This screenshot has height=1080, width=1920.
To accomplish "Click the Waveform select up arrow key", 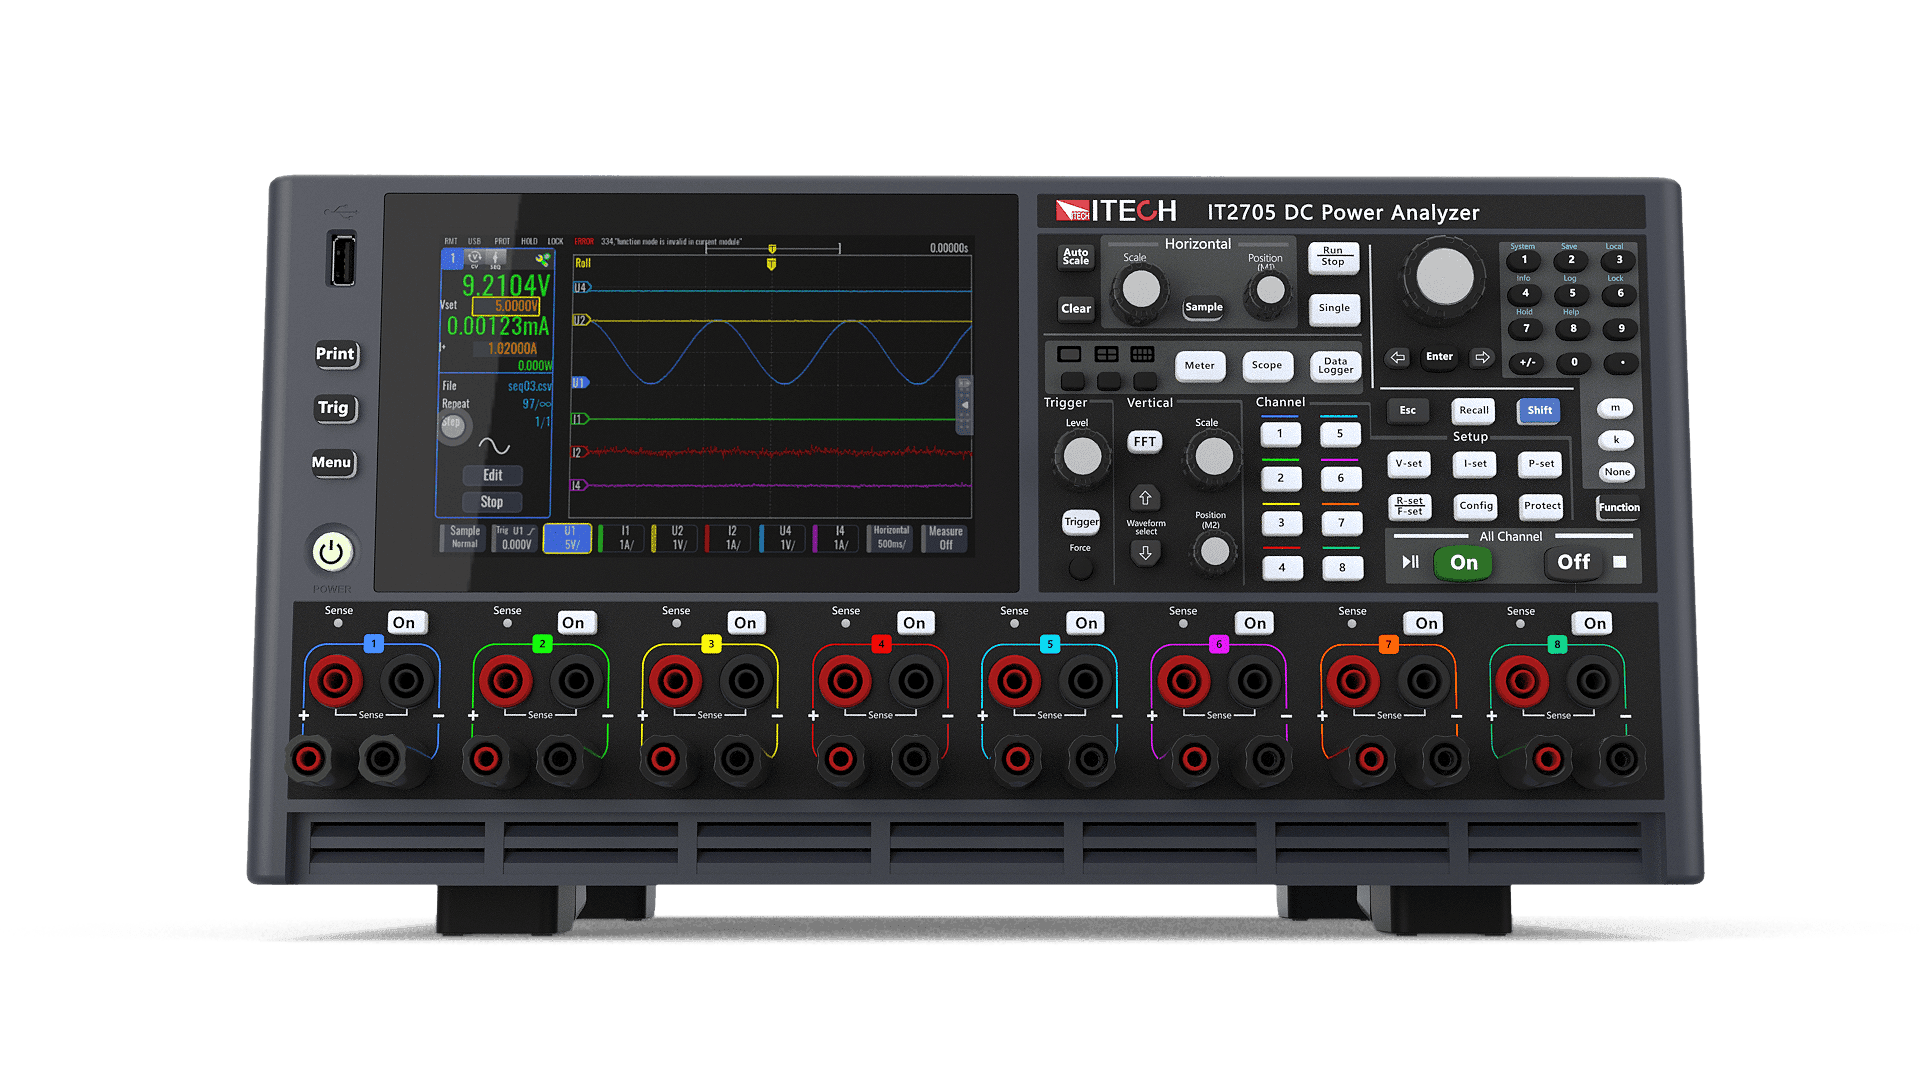I will pos(1145,498).
